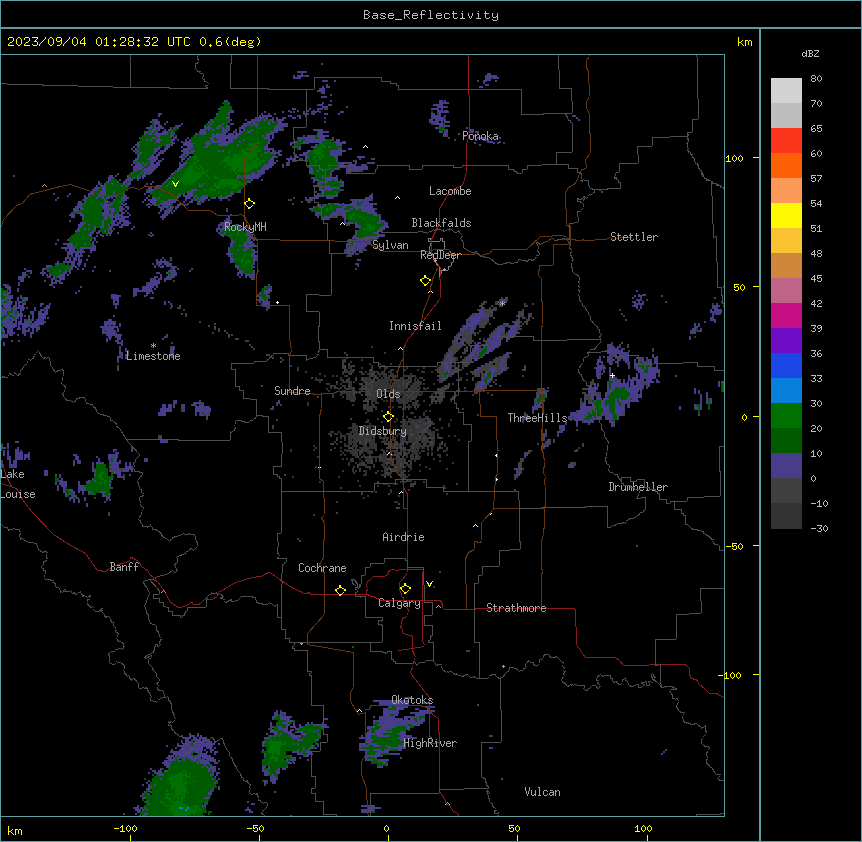Click the yellow V marker northwest of RockyMH

(175, 184)
